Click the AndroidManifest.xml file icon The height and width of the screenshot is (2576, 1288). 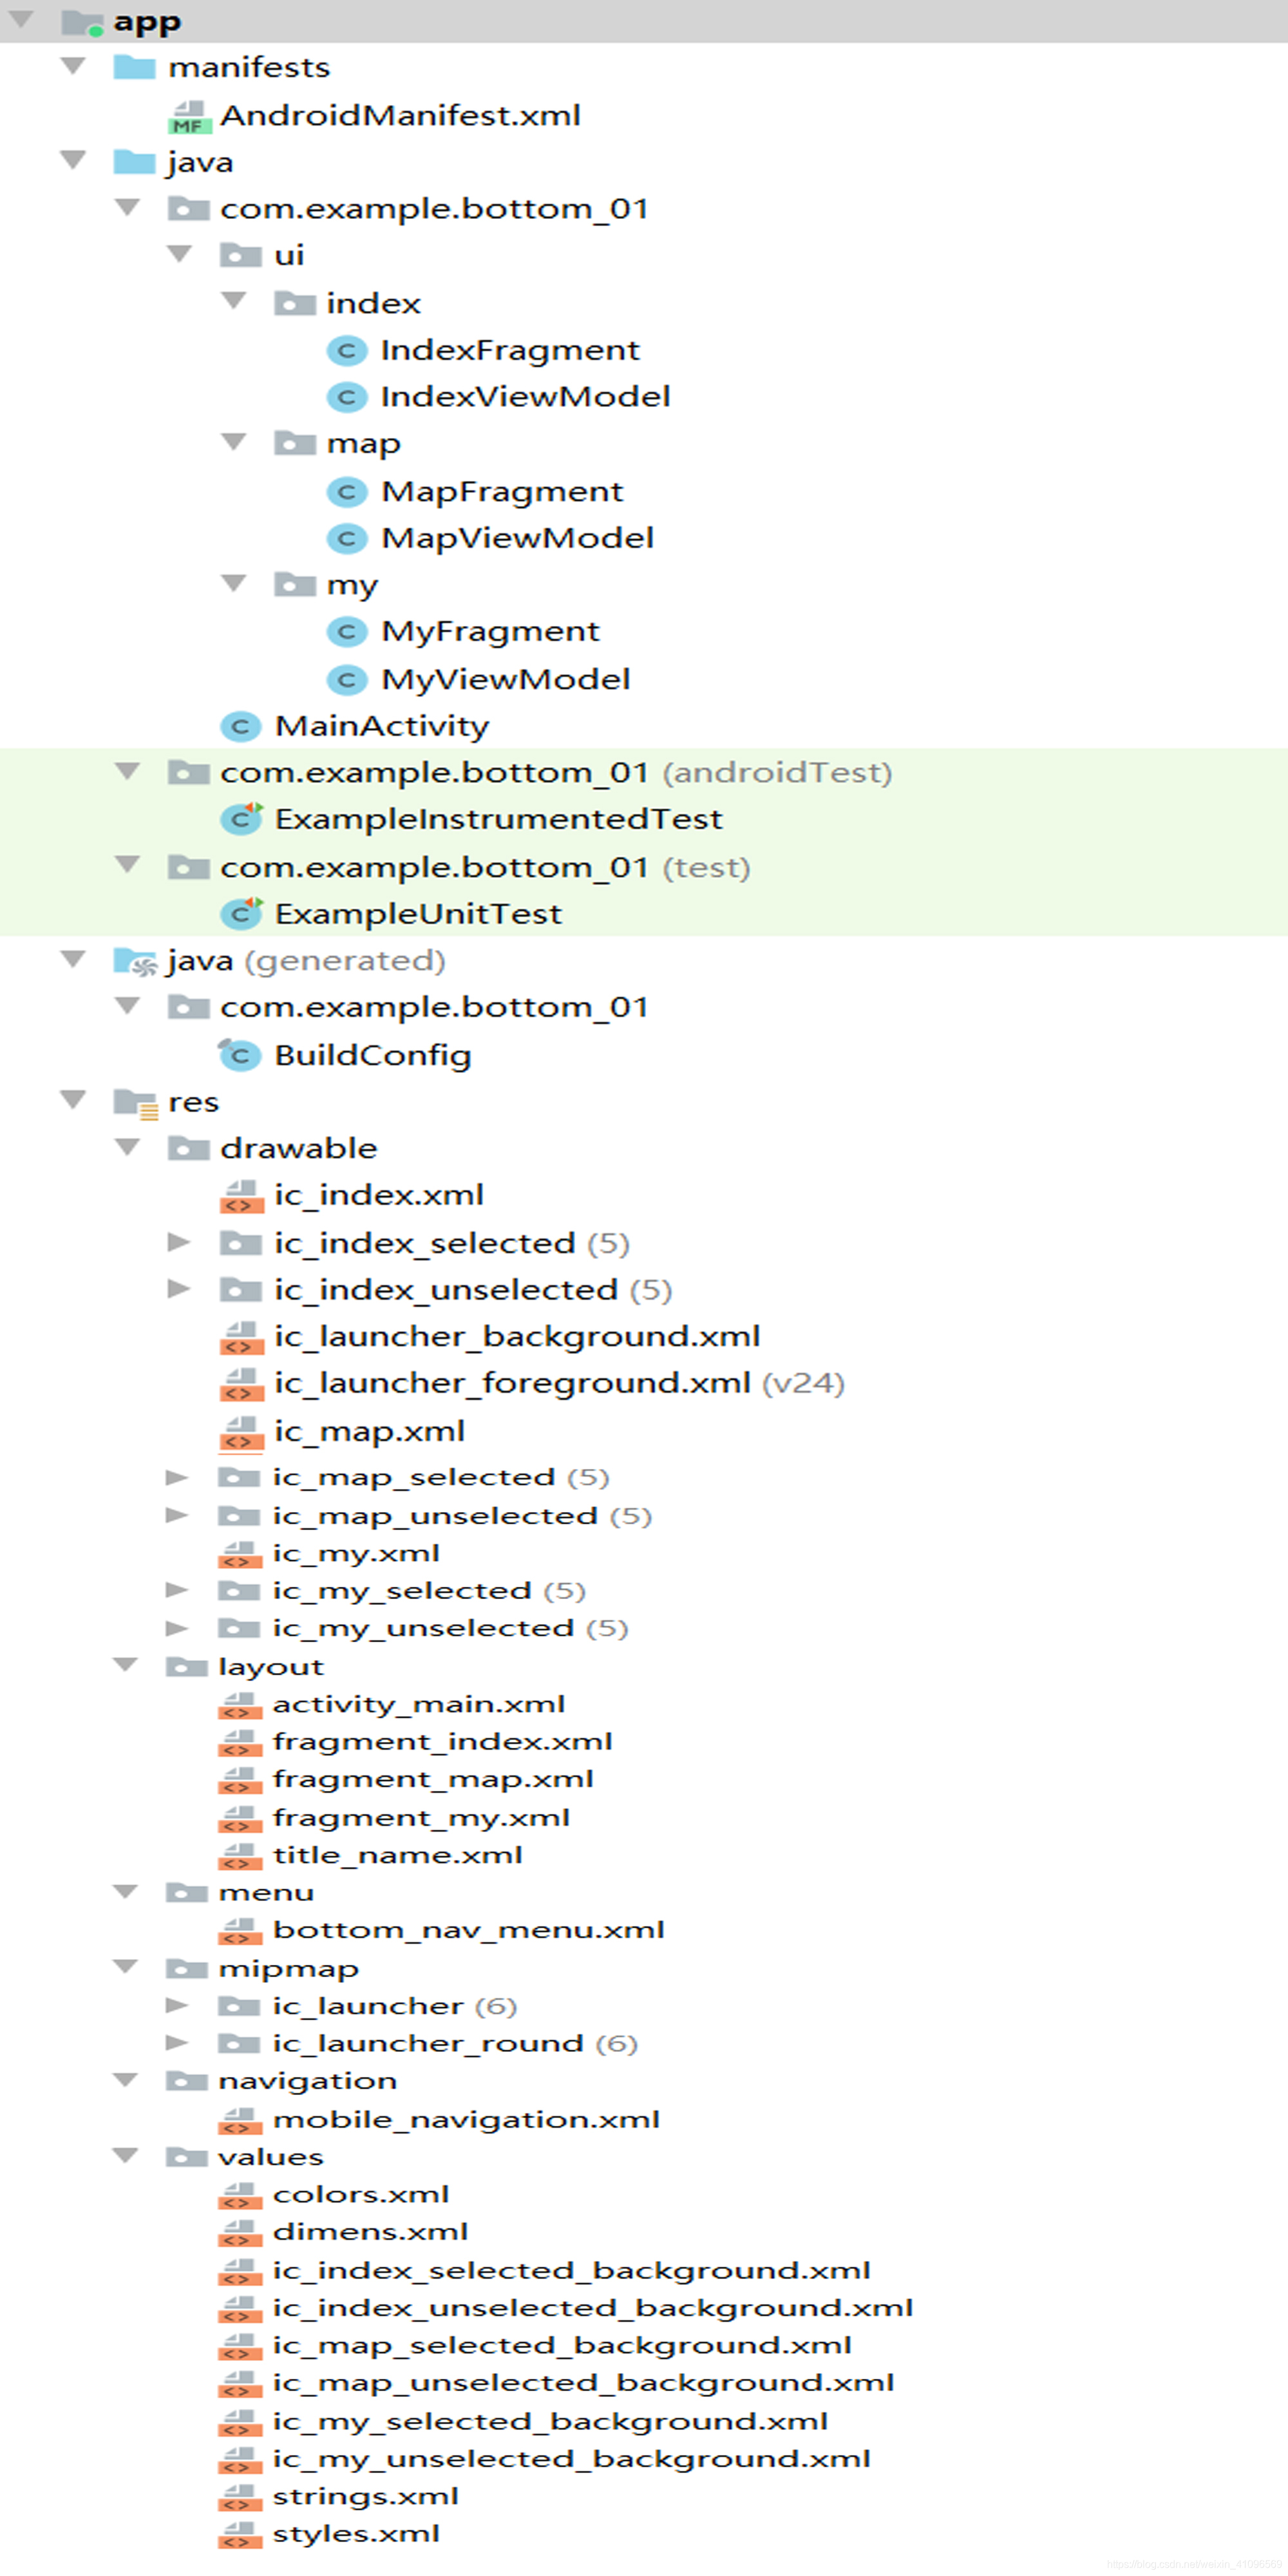(x=189, y=116)
